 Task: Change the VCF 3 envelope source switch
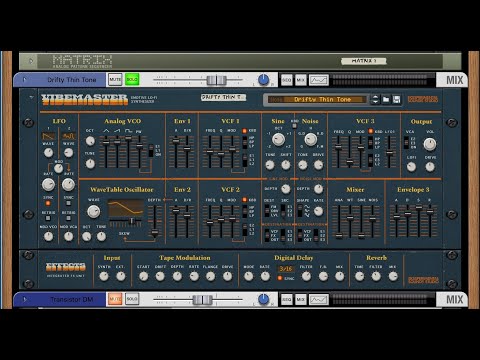coord(370,160)
